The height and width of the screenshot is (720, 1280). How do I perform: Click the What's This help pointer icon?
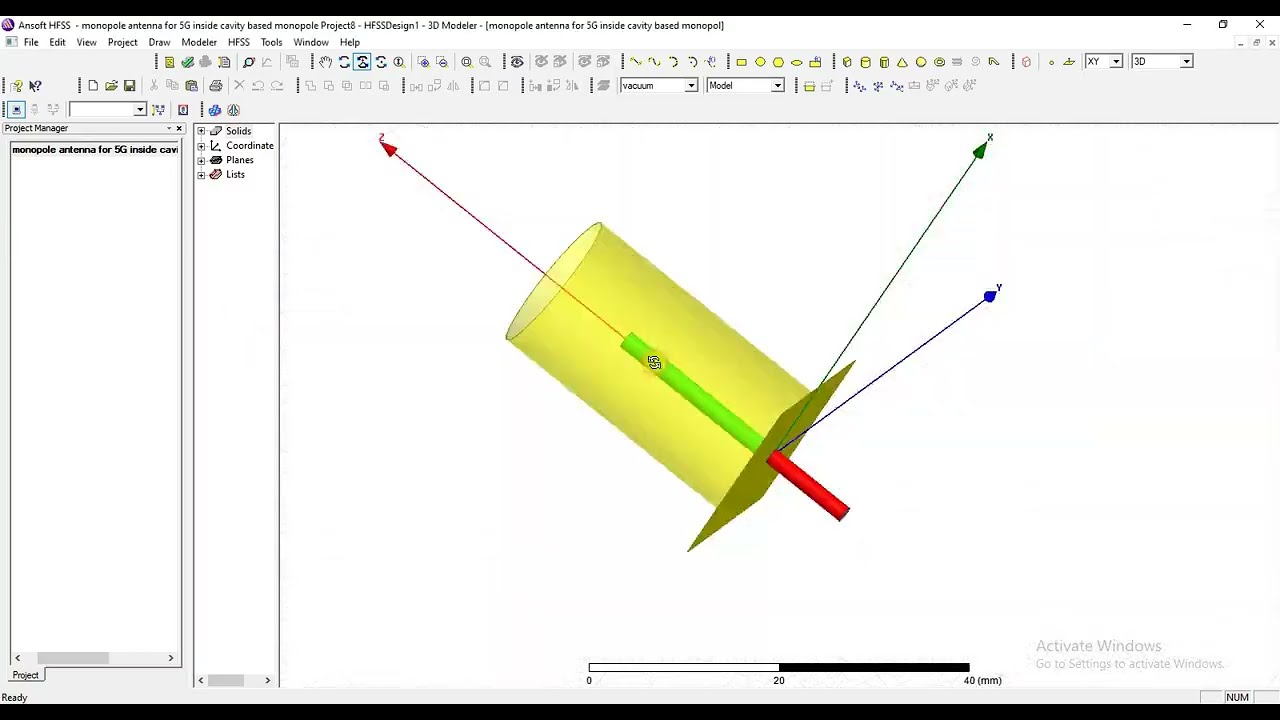35,86
